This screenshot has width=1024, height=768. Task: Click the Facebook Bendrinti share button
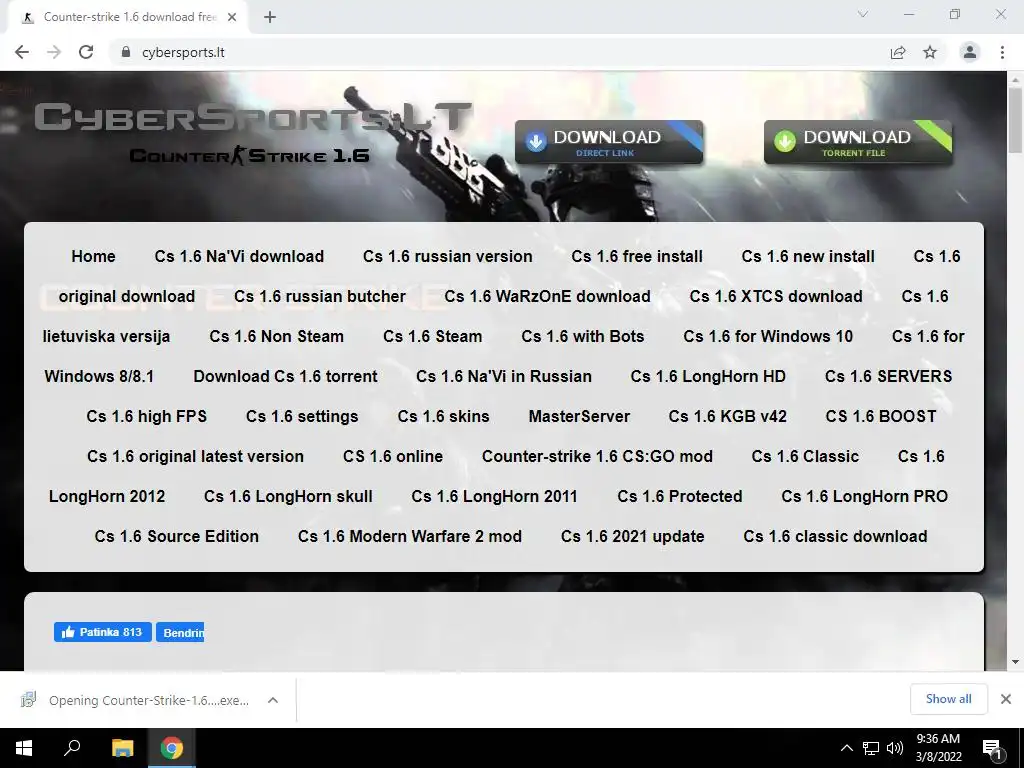180,632
